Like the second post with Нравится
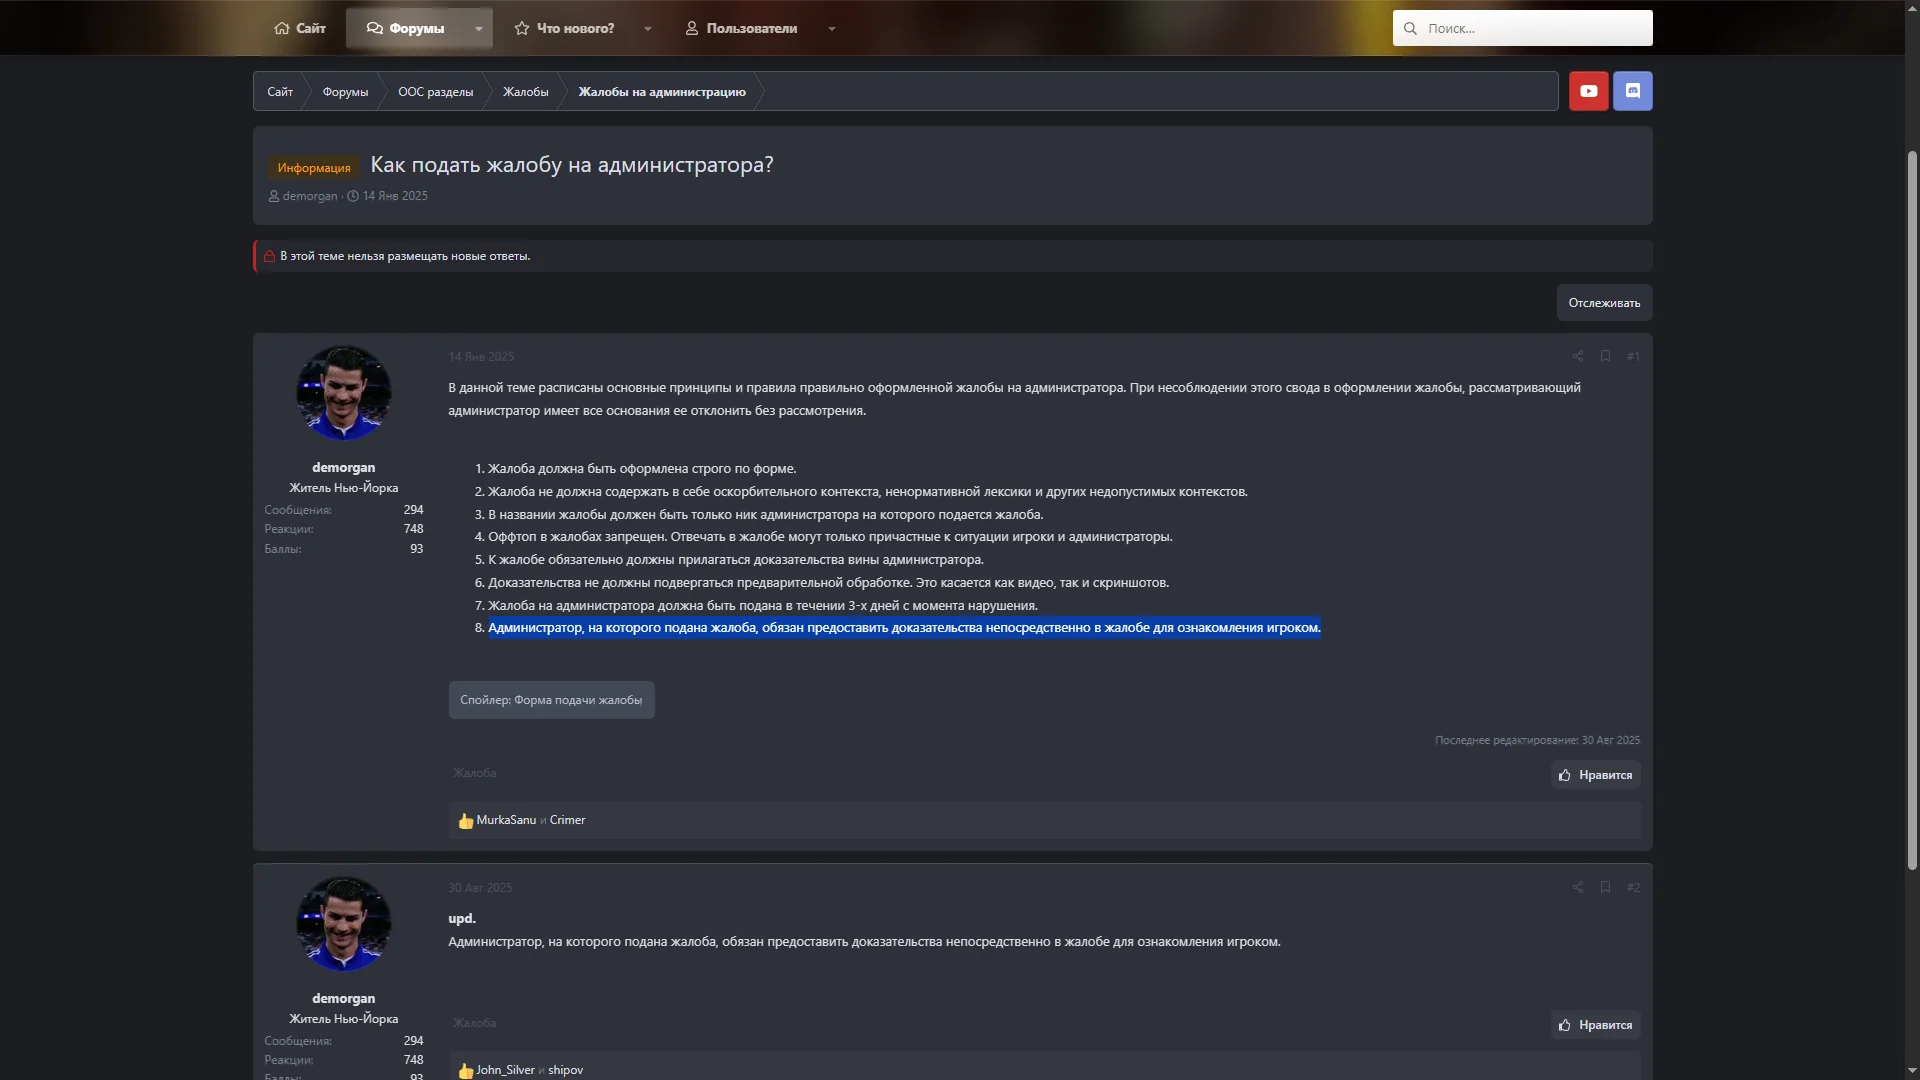This screenshot has height=1080, width=1920. click(x=1595, y=1025)
